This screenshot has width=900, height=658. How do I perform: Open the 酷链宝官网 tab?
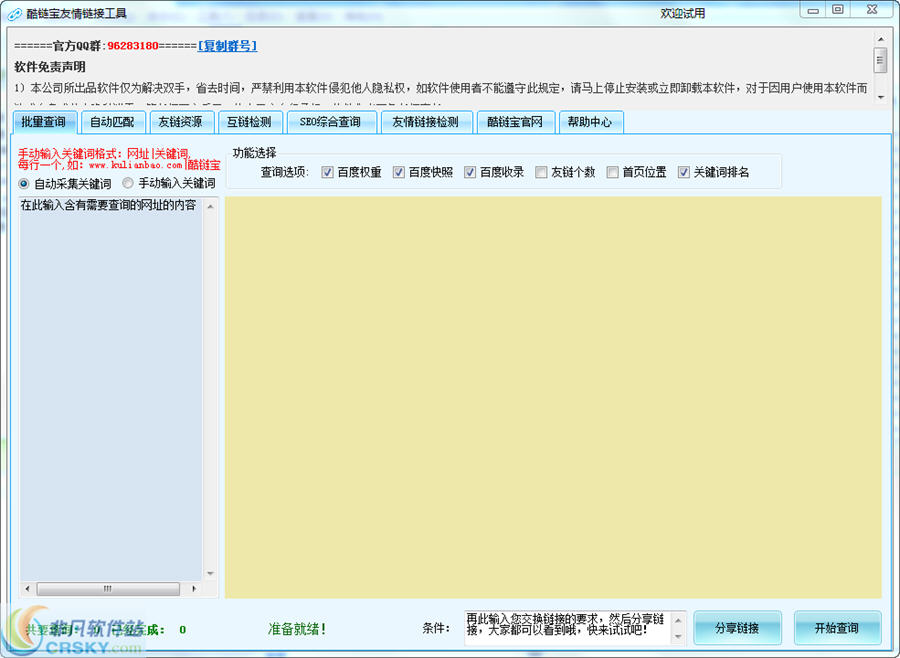[515, 122]
